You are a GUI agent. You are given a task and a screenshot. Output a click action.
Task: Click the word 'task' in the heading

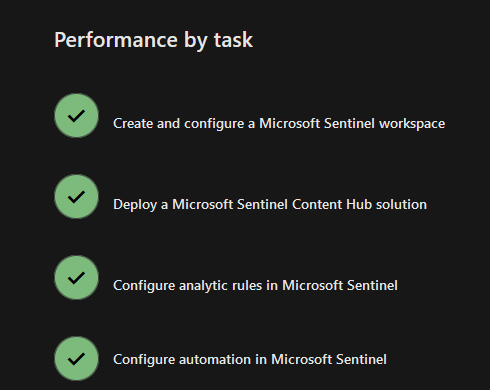point(233,40)
